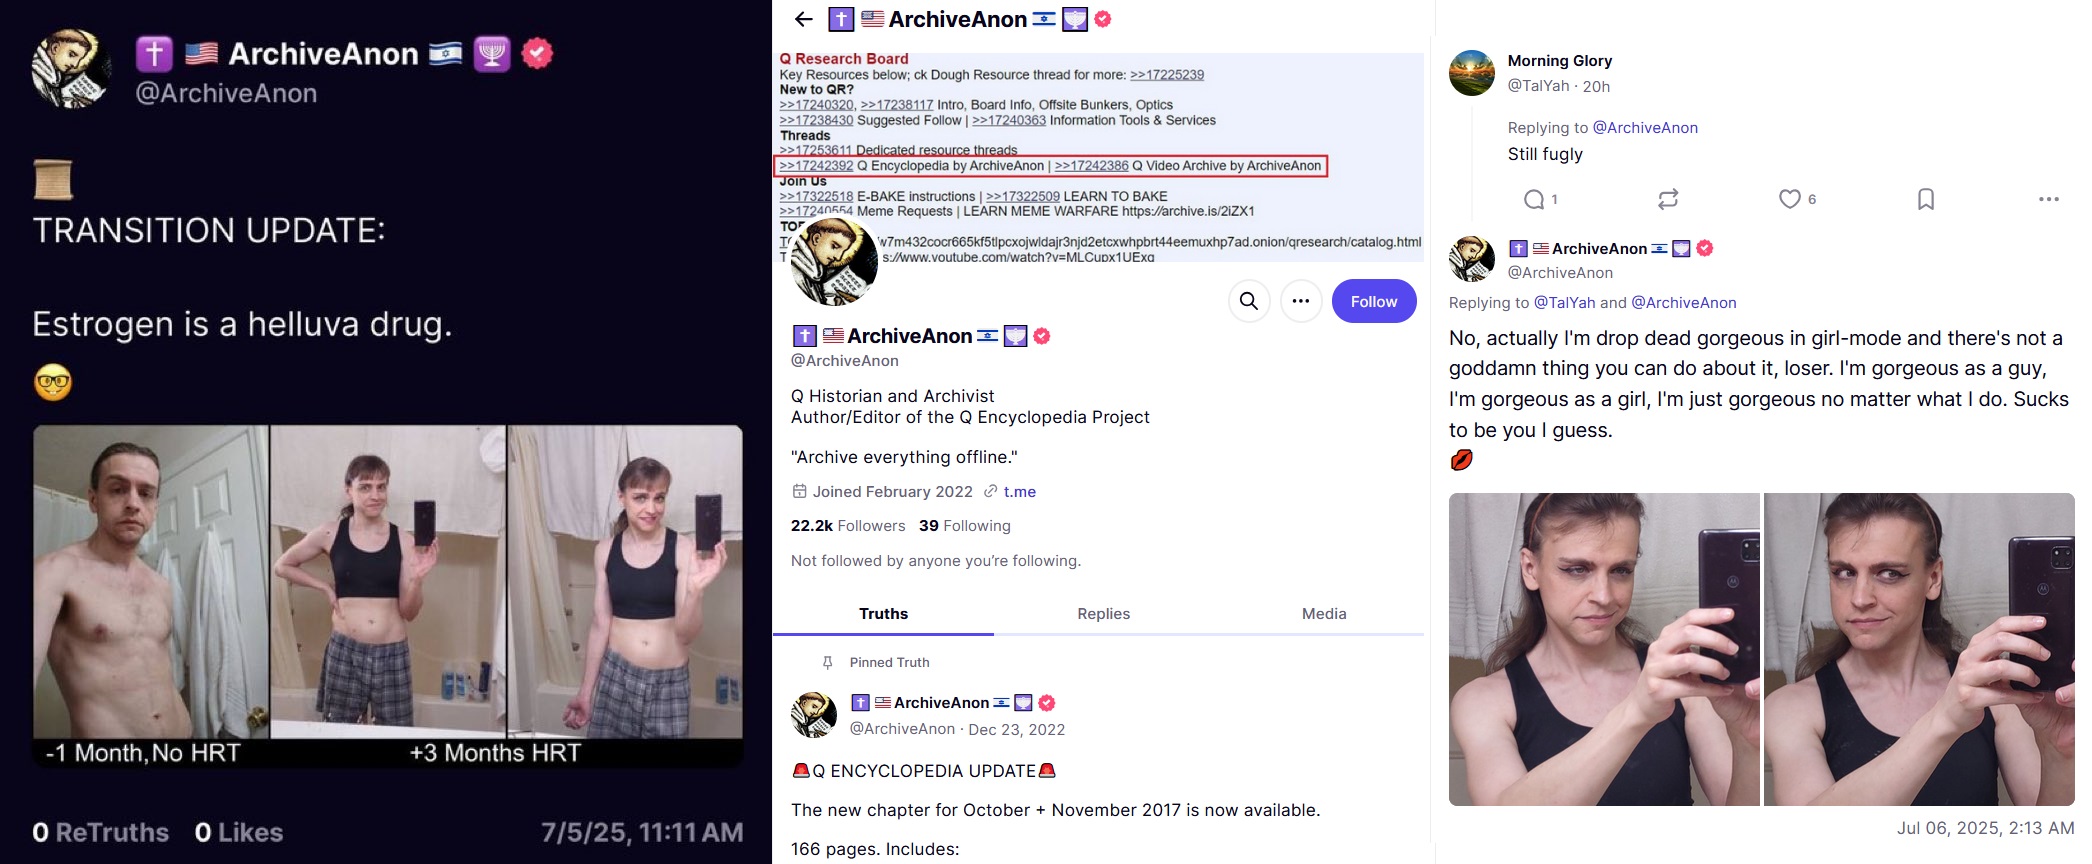The width and height of the screenshot is (2092, 864).
Task: Open ArchiveAnon's round profile avatar
Action: [x=834, y=260]
